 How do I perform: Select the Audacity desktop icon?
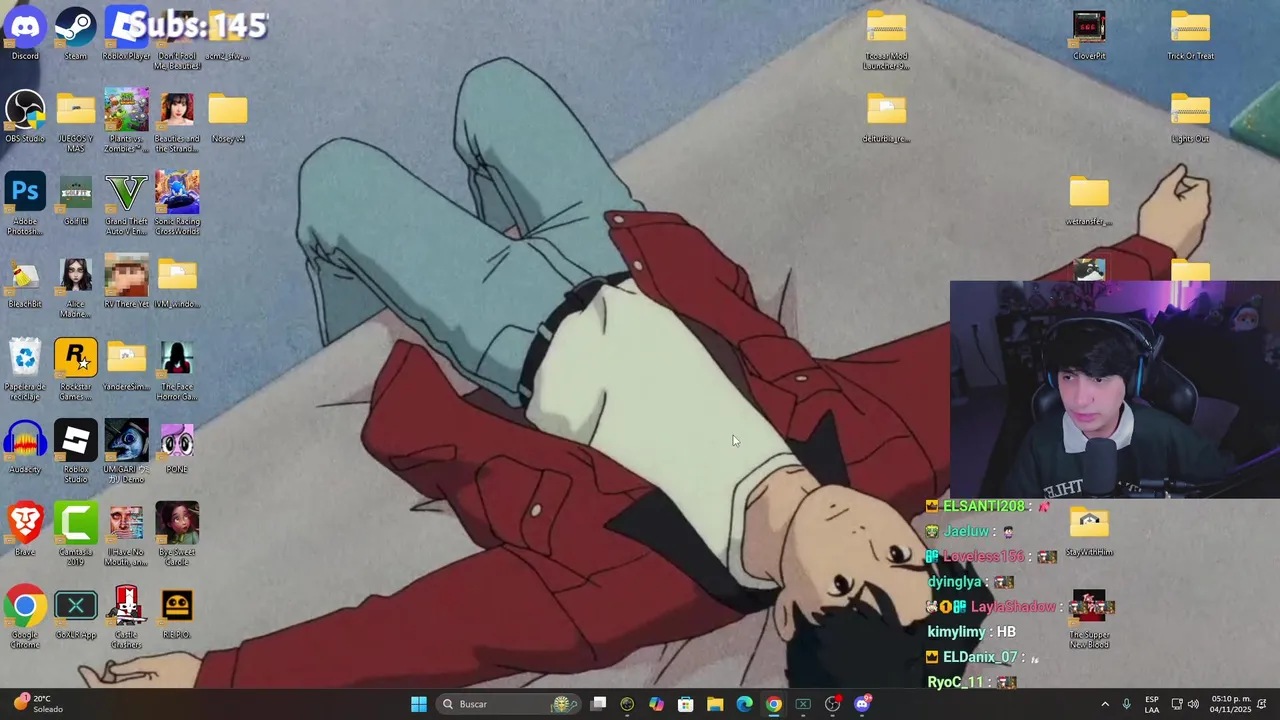tap(25, 447)
